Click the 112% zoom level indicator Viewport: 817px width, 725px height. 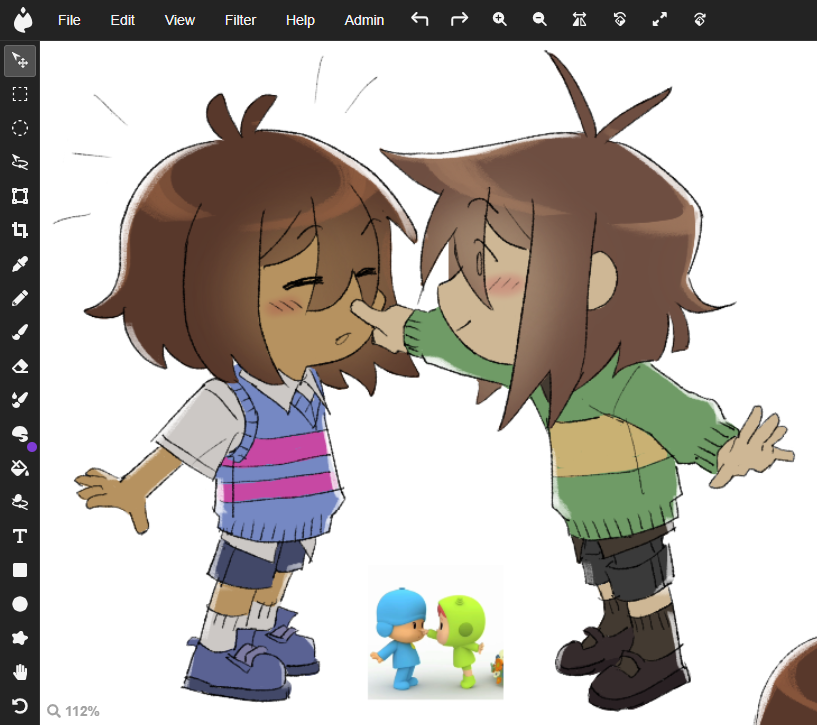pos(73,711)
